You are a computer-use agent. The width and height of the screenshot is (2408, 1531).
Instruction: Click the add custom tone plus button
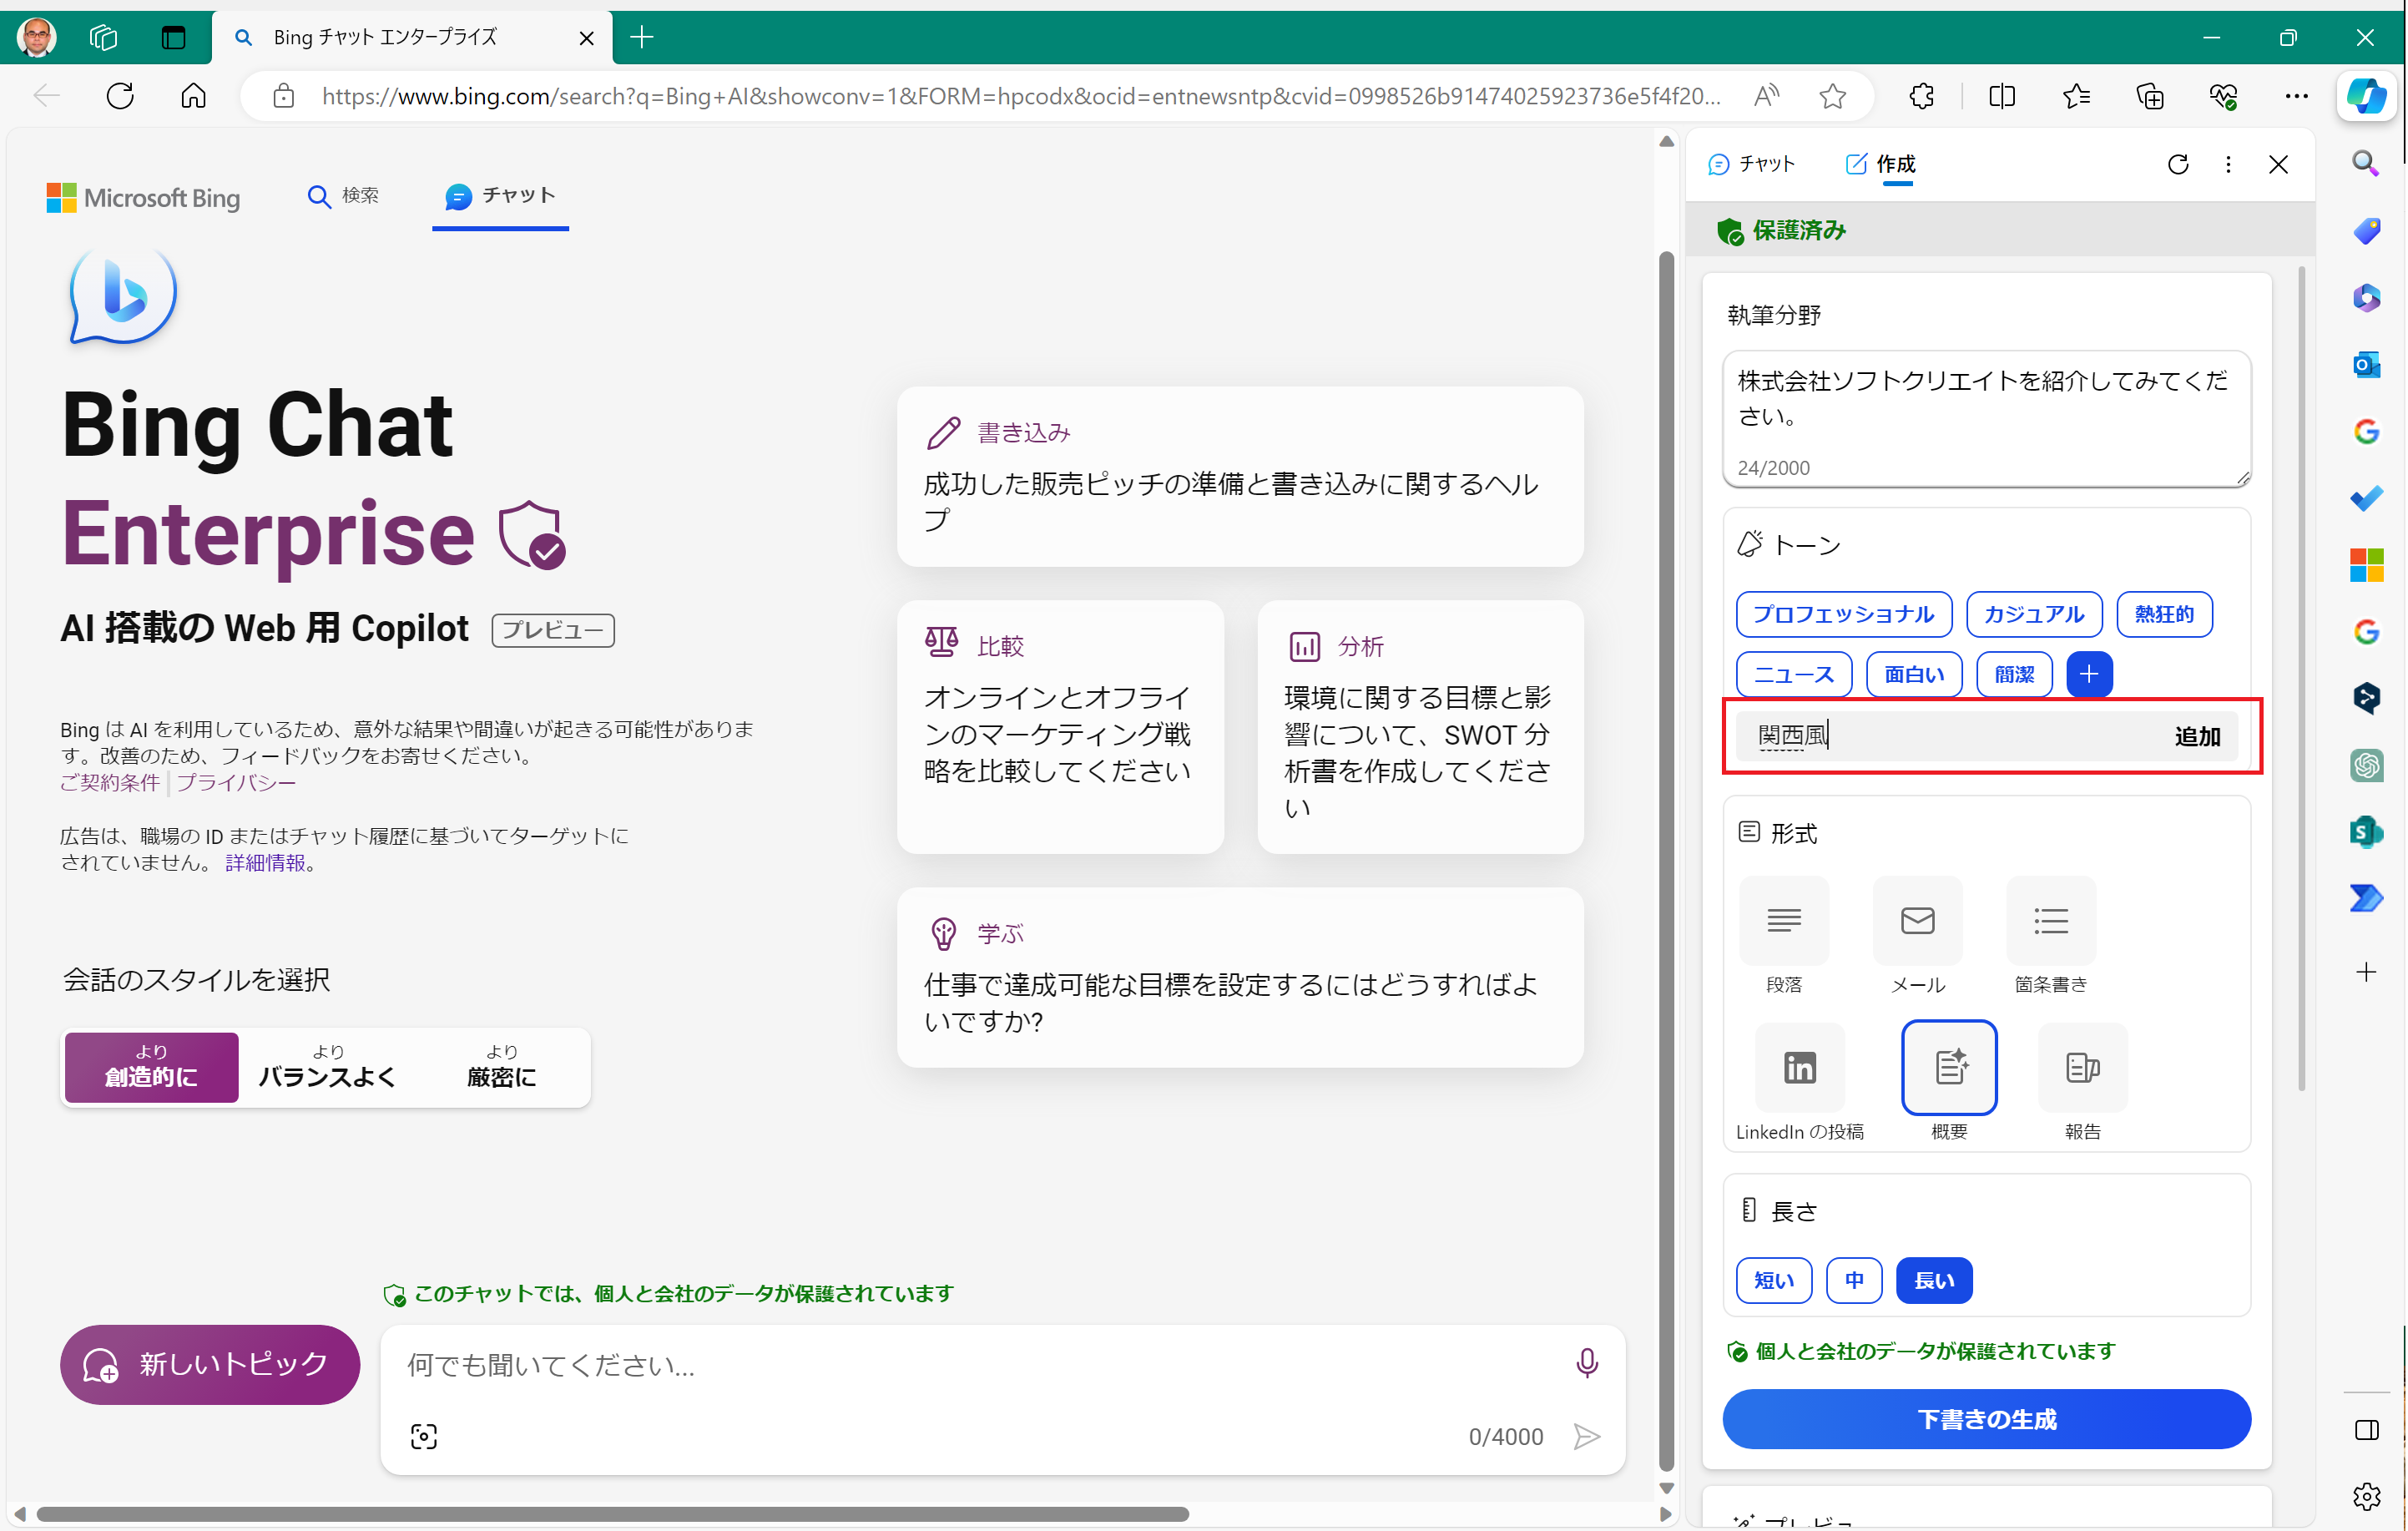(2089, 674)
